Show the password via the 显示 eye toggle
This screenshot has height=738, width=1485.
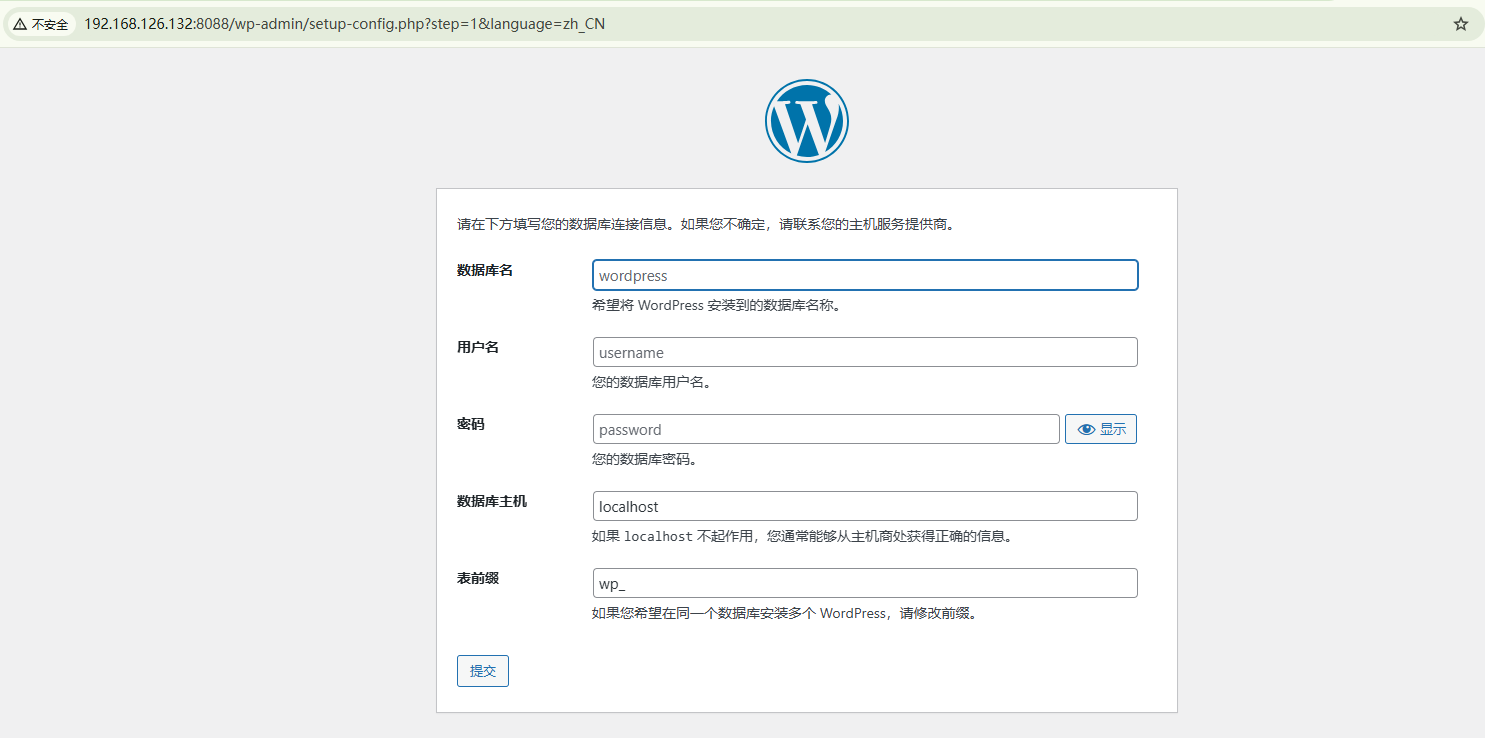(1101, 429)
